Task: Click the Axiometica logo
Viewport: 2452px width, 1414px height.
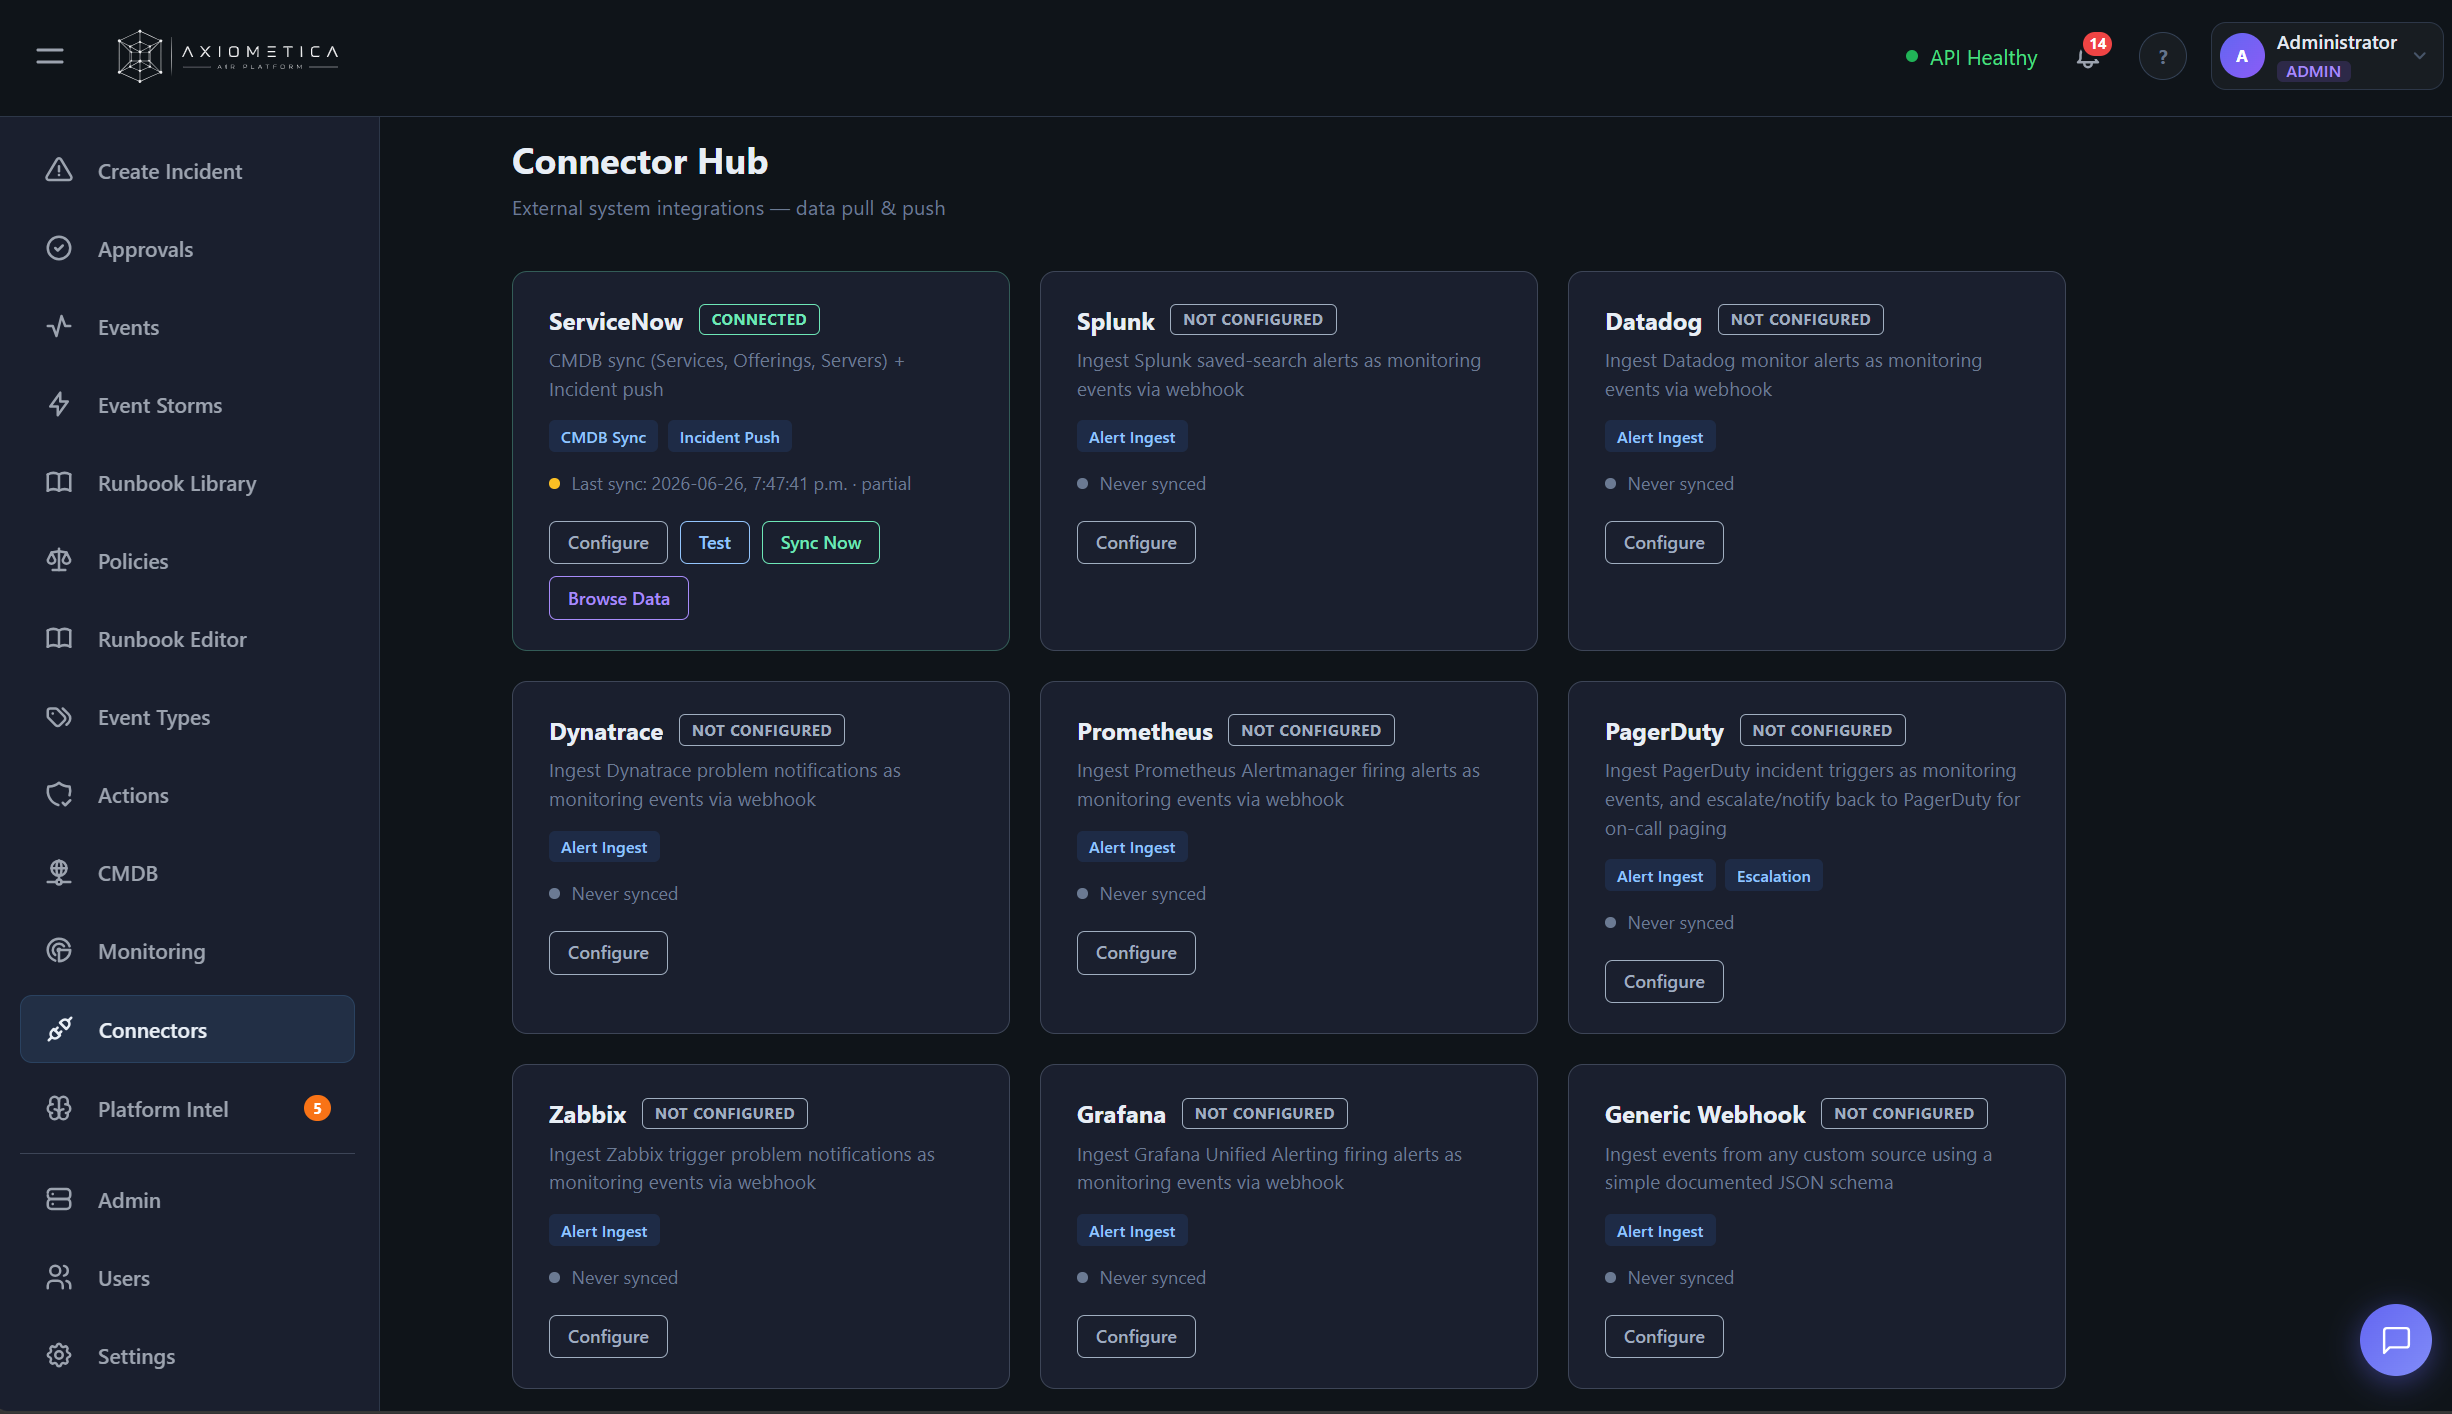Action: [228, 56]
